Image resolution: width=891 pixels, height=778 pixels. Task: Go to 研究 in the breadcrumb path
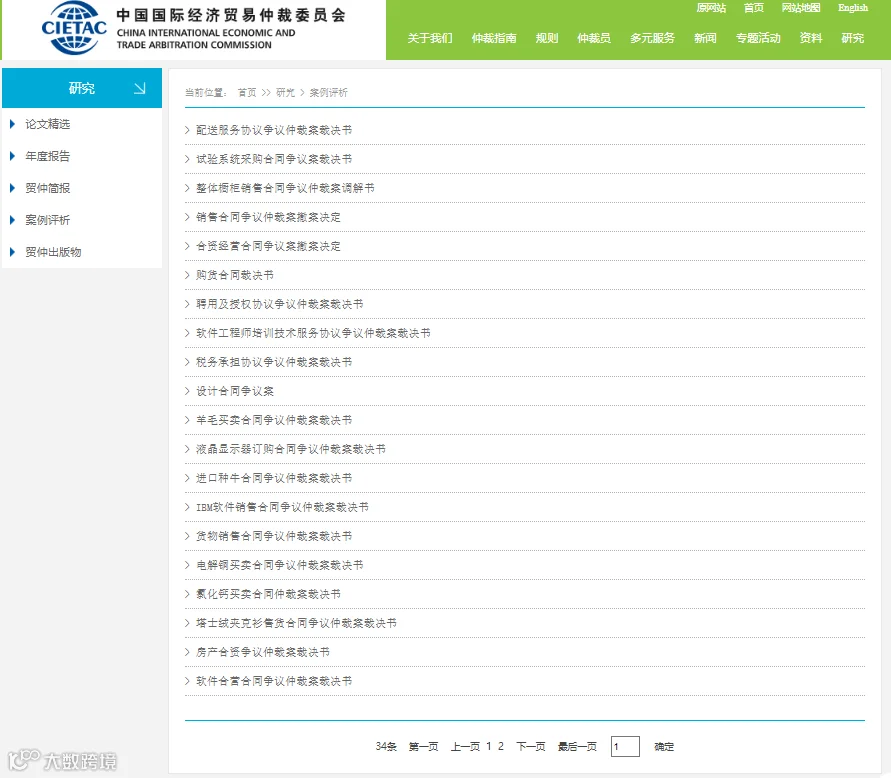285,93
